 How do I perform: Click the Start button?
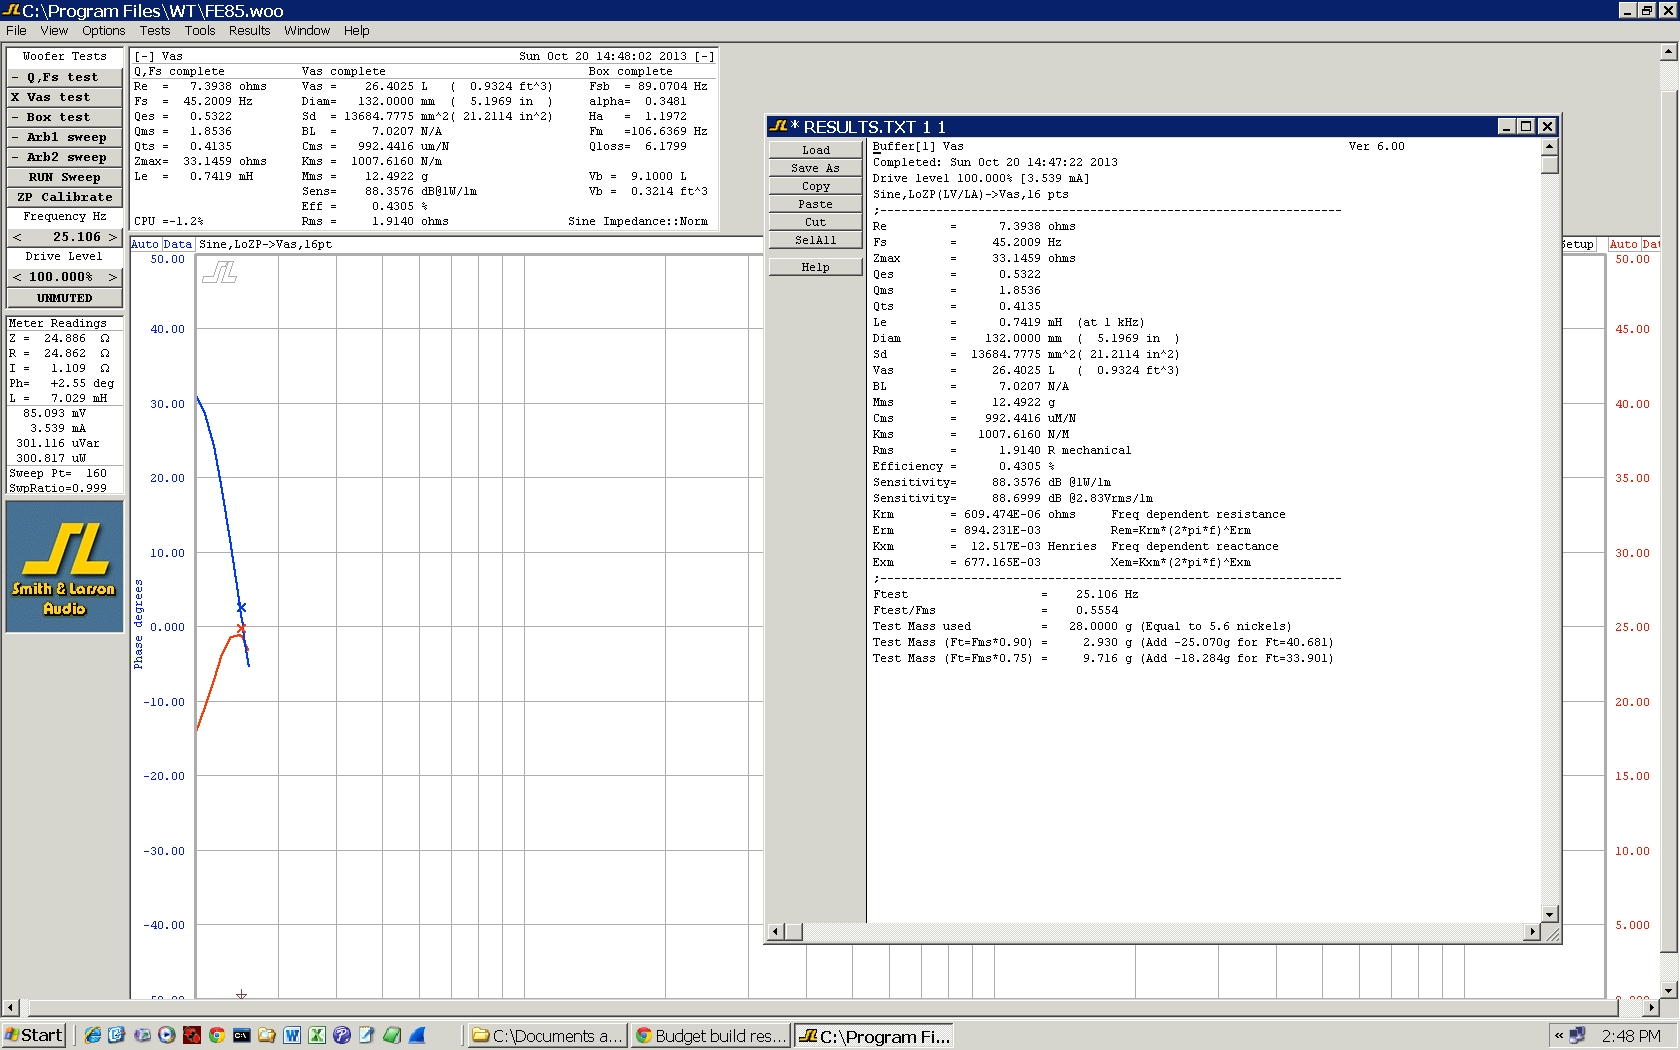point(34,1035)
